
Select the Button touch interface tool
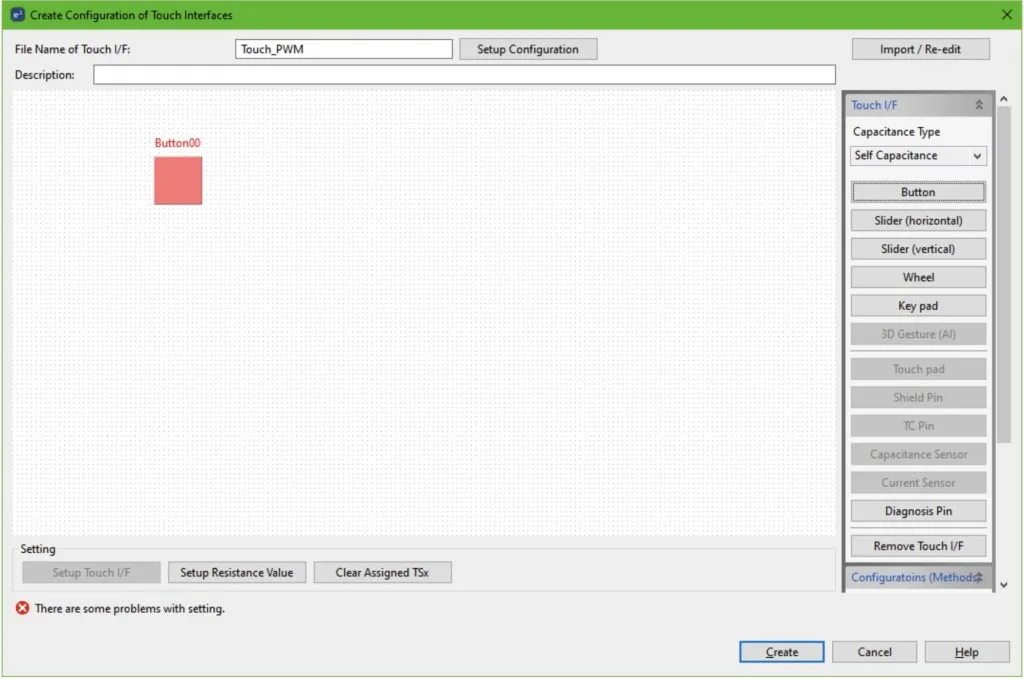917,191
